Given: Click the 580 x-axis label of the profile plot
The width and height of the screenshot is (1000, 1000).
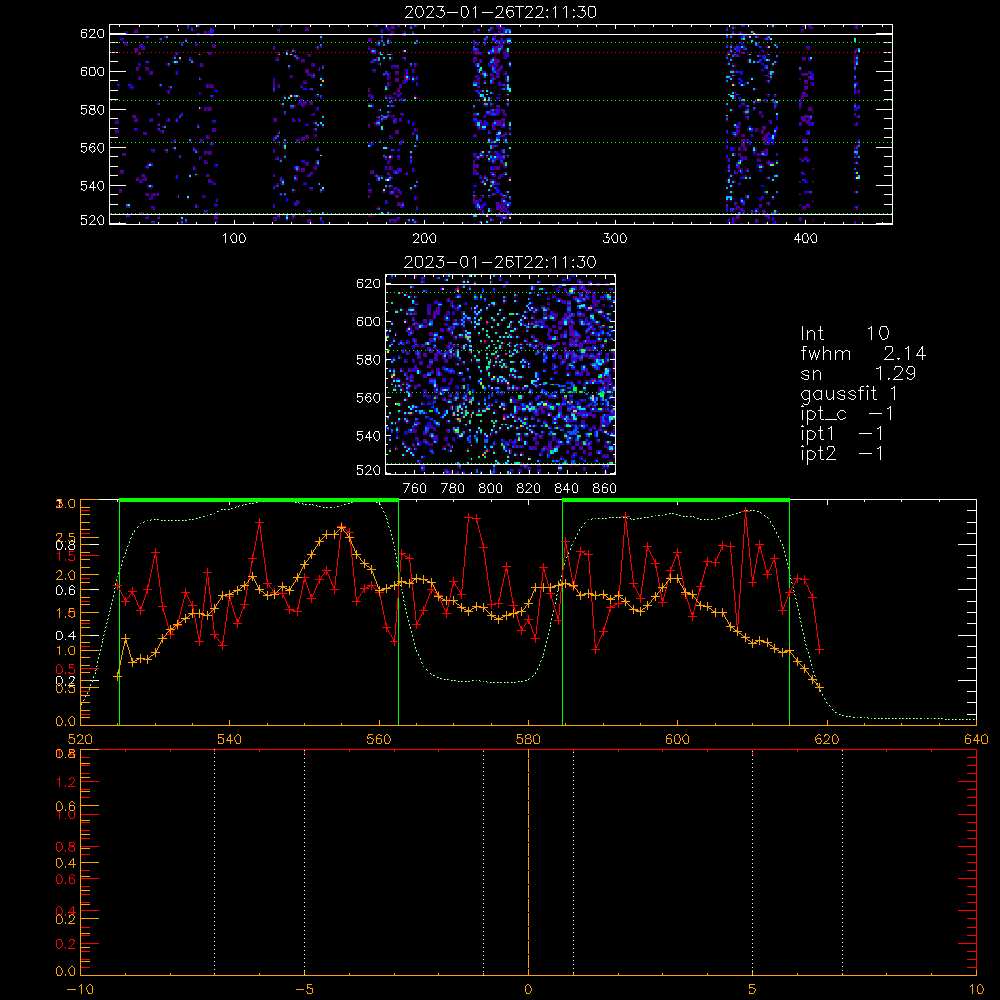Looking at the screenshot, I should [x=528, y=739].
